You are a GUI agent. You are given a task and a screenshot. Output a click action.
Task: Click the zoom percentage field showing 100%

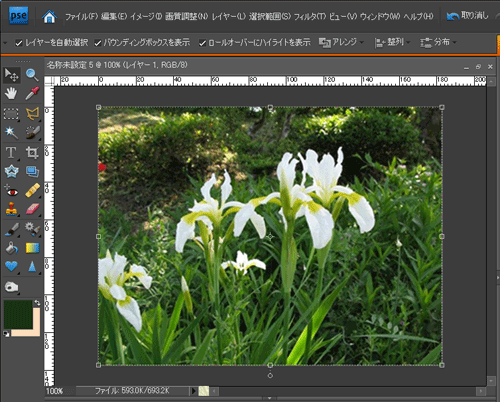pos(55,391)
